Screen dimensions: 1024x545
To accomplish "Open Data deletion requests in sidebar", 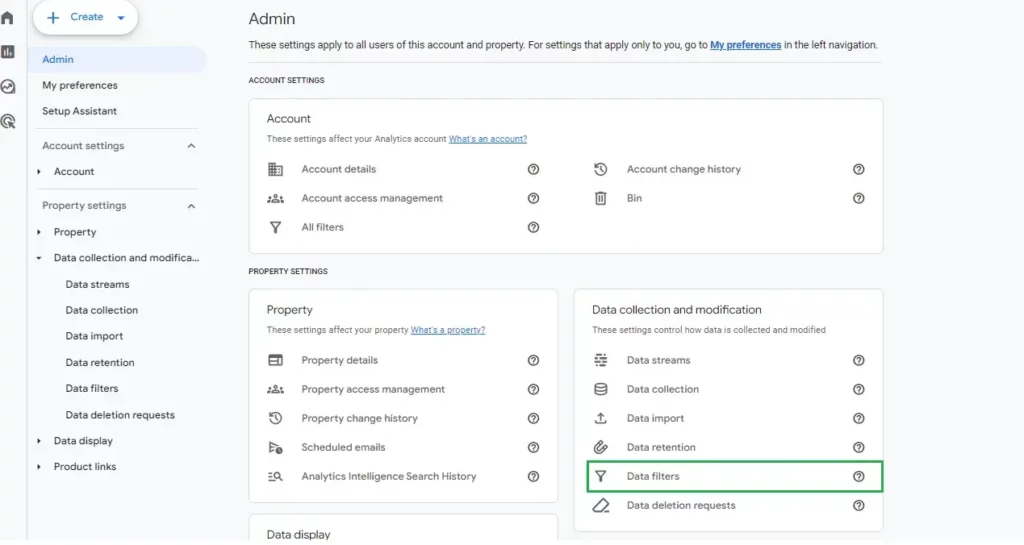I will coord(120,415).
